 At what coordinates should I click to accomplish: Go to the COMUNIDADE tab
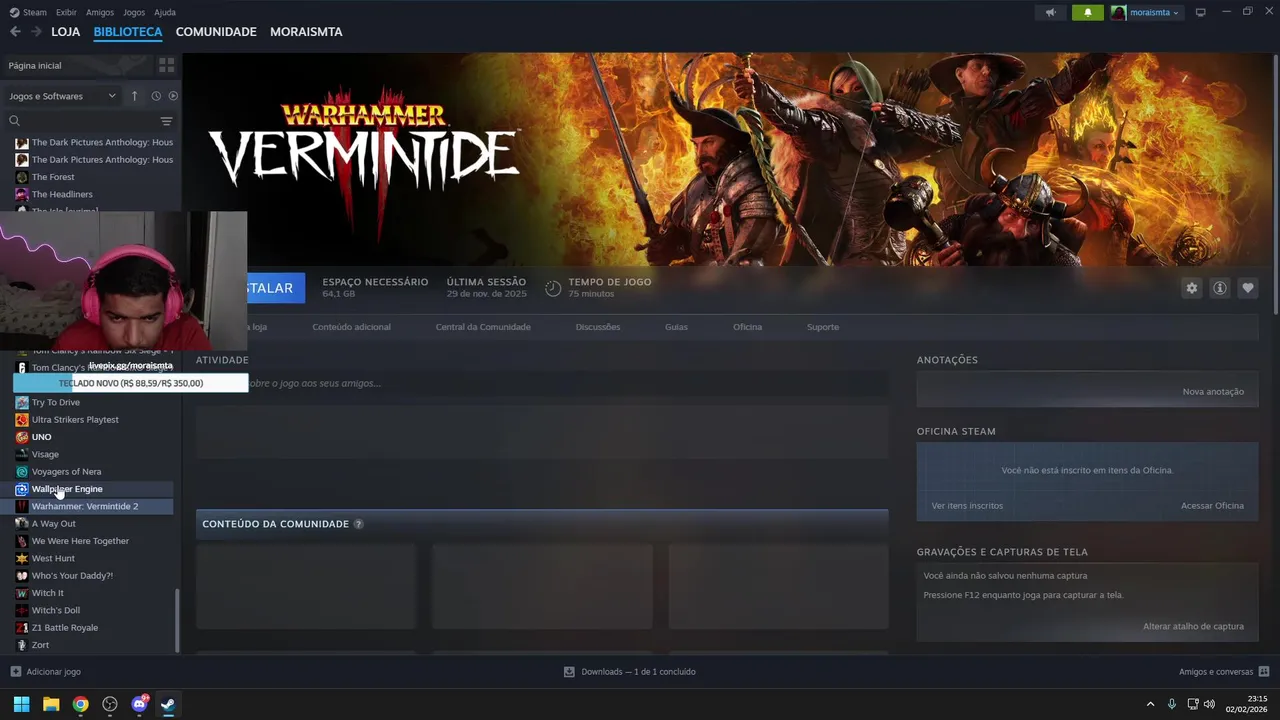coord(216,32)
